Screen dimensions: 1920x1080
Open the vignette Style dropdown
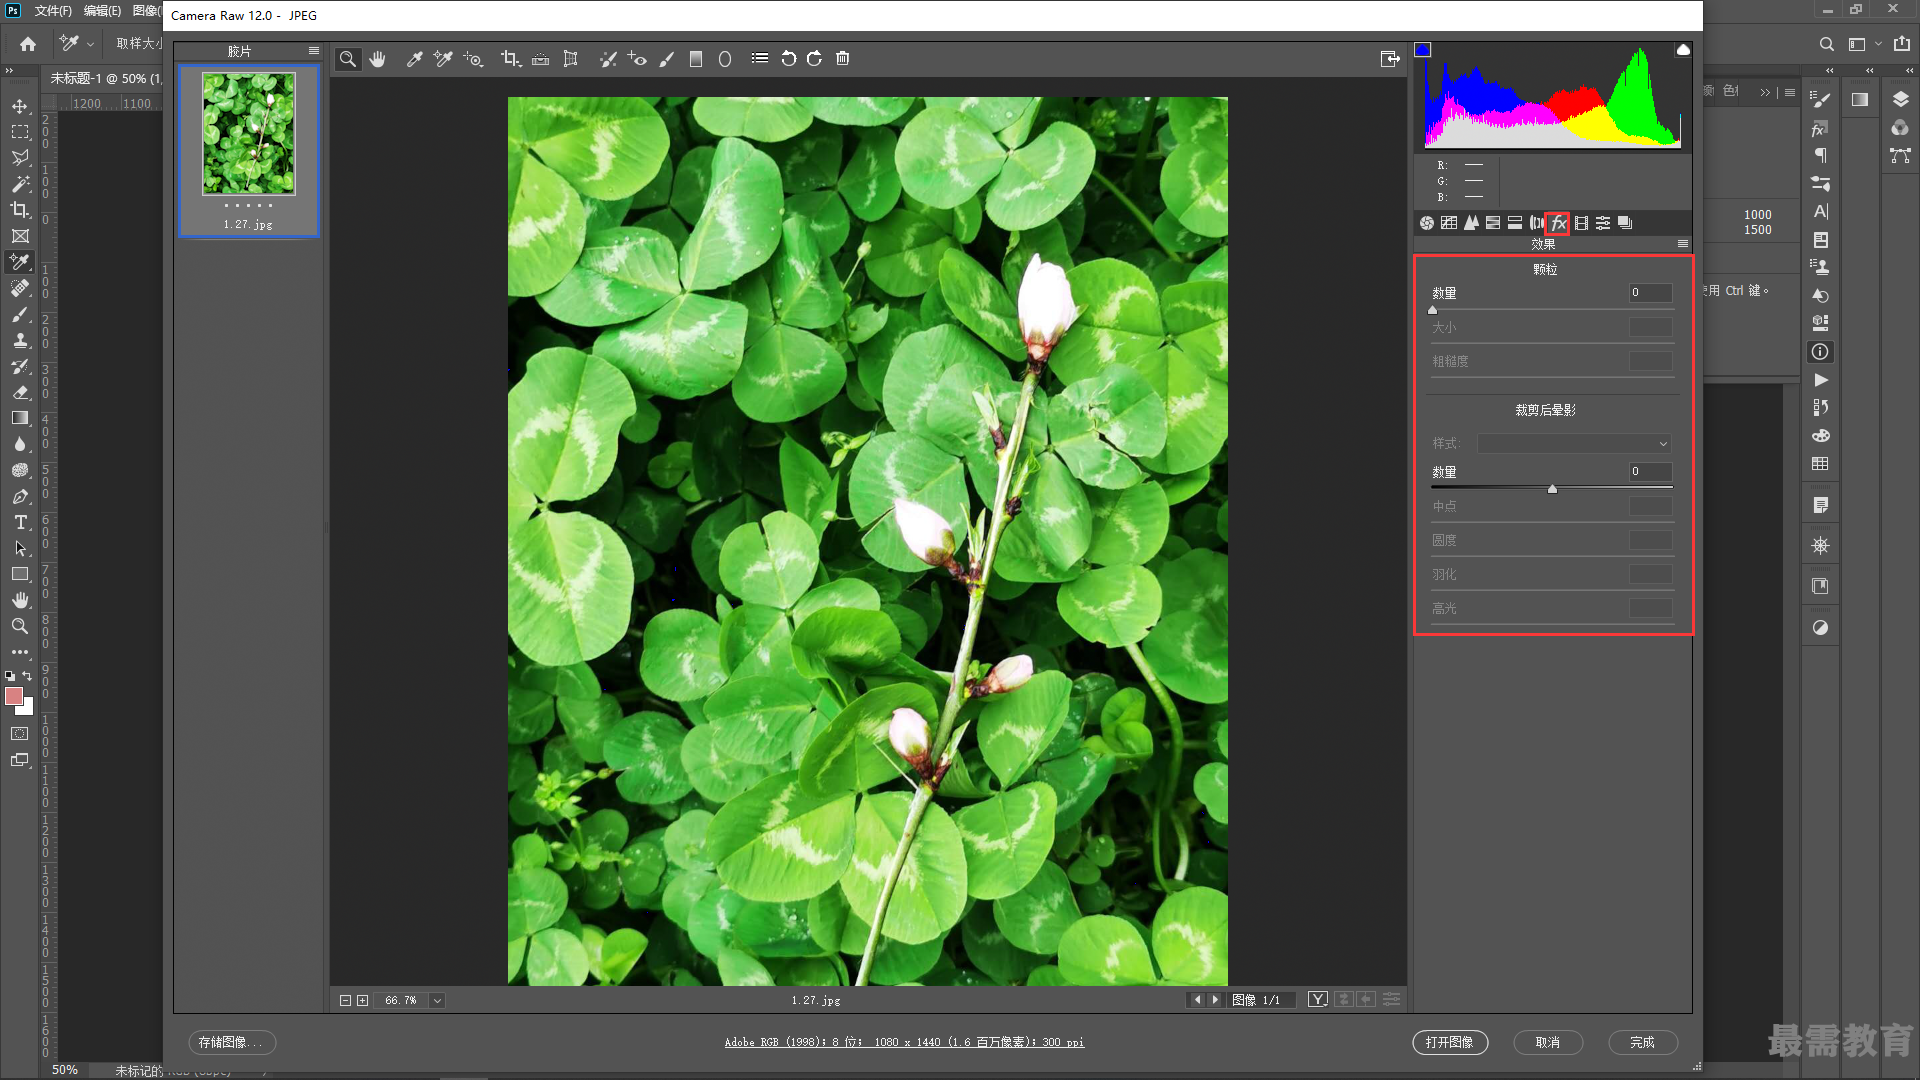(1574, 444)
